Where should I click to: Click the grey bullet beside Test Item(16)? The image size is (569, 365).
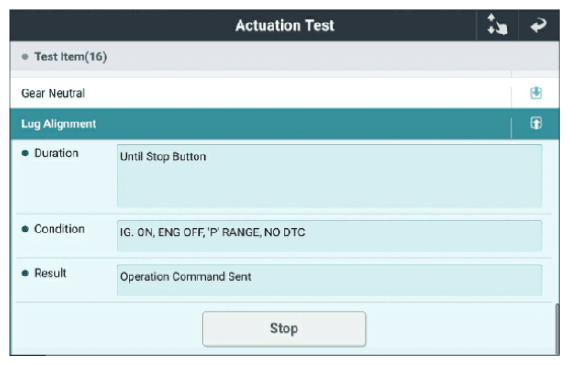click(25, 57)
